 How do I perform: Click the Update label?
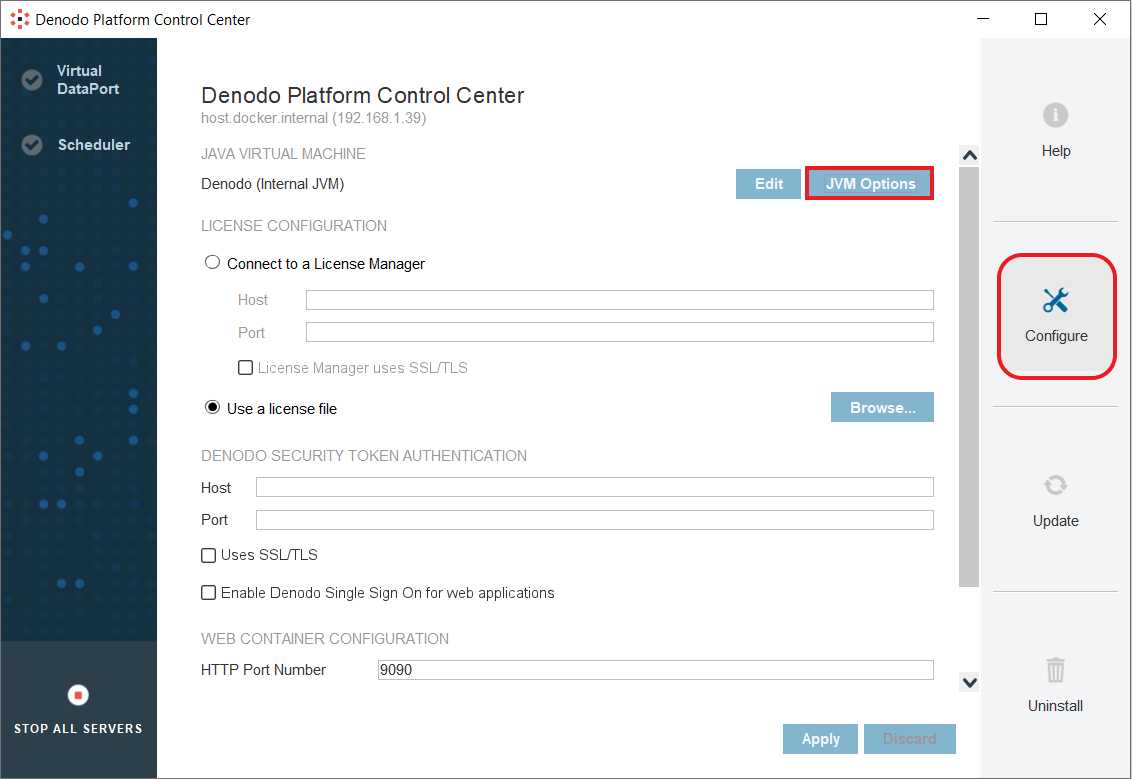[1055, 521]
